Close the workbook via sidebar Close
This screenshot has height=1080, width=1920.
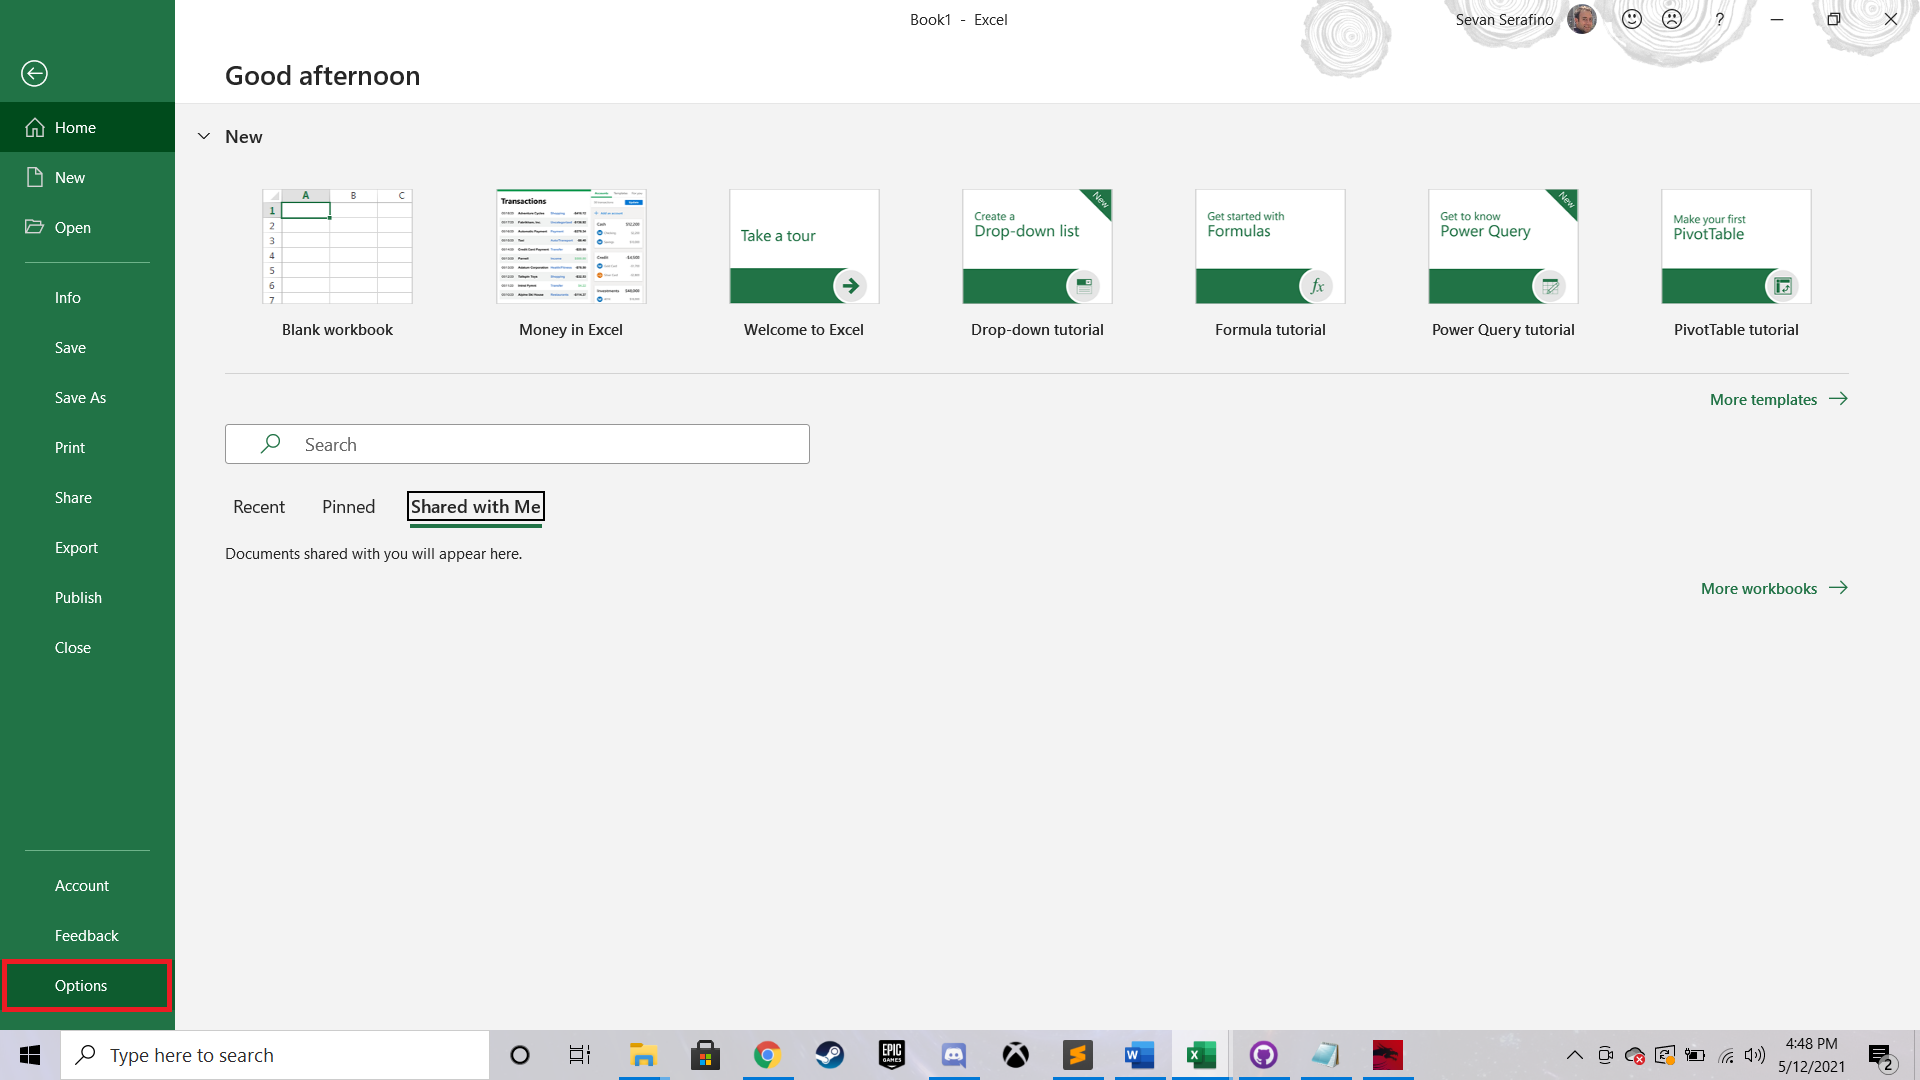[x=87, y=647]
